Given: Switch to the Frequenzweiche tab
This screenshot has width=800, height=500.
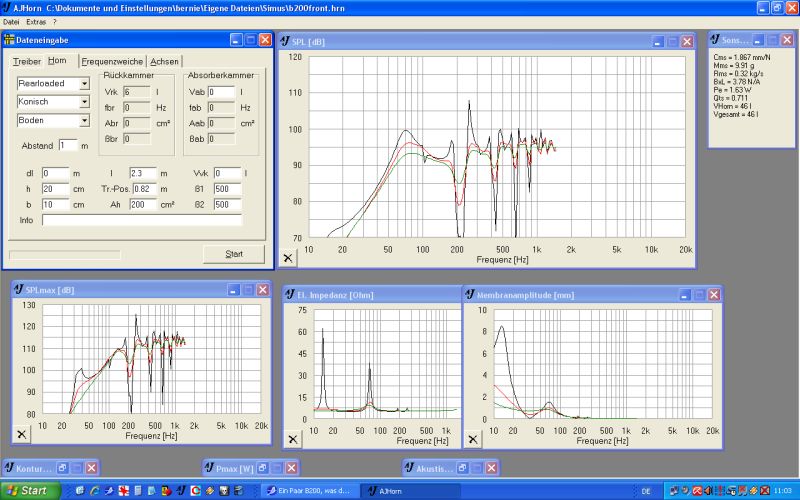Looking at the screenshot, I should pyautogui.click(x=112, y=61).
